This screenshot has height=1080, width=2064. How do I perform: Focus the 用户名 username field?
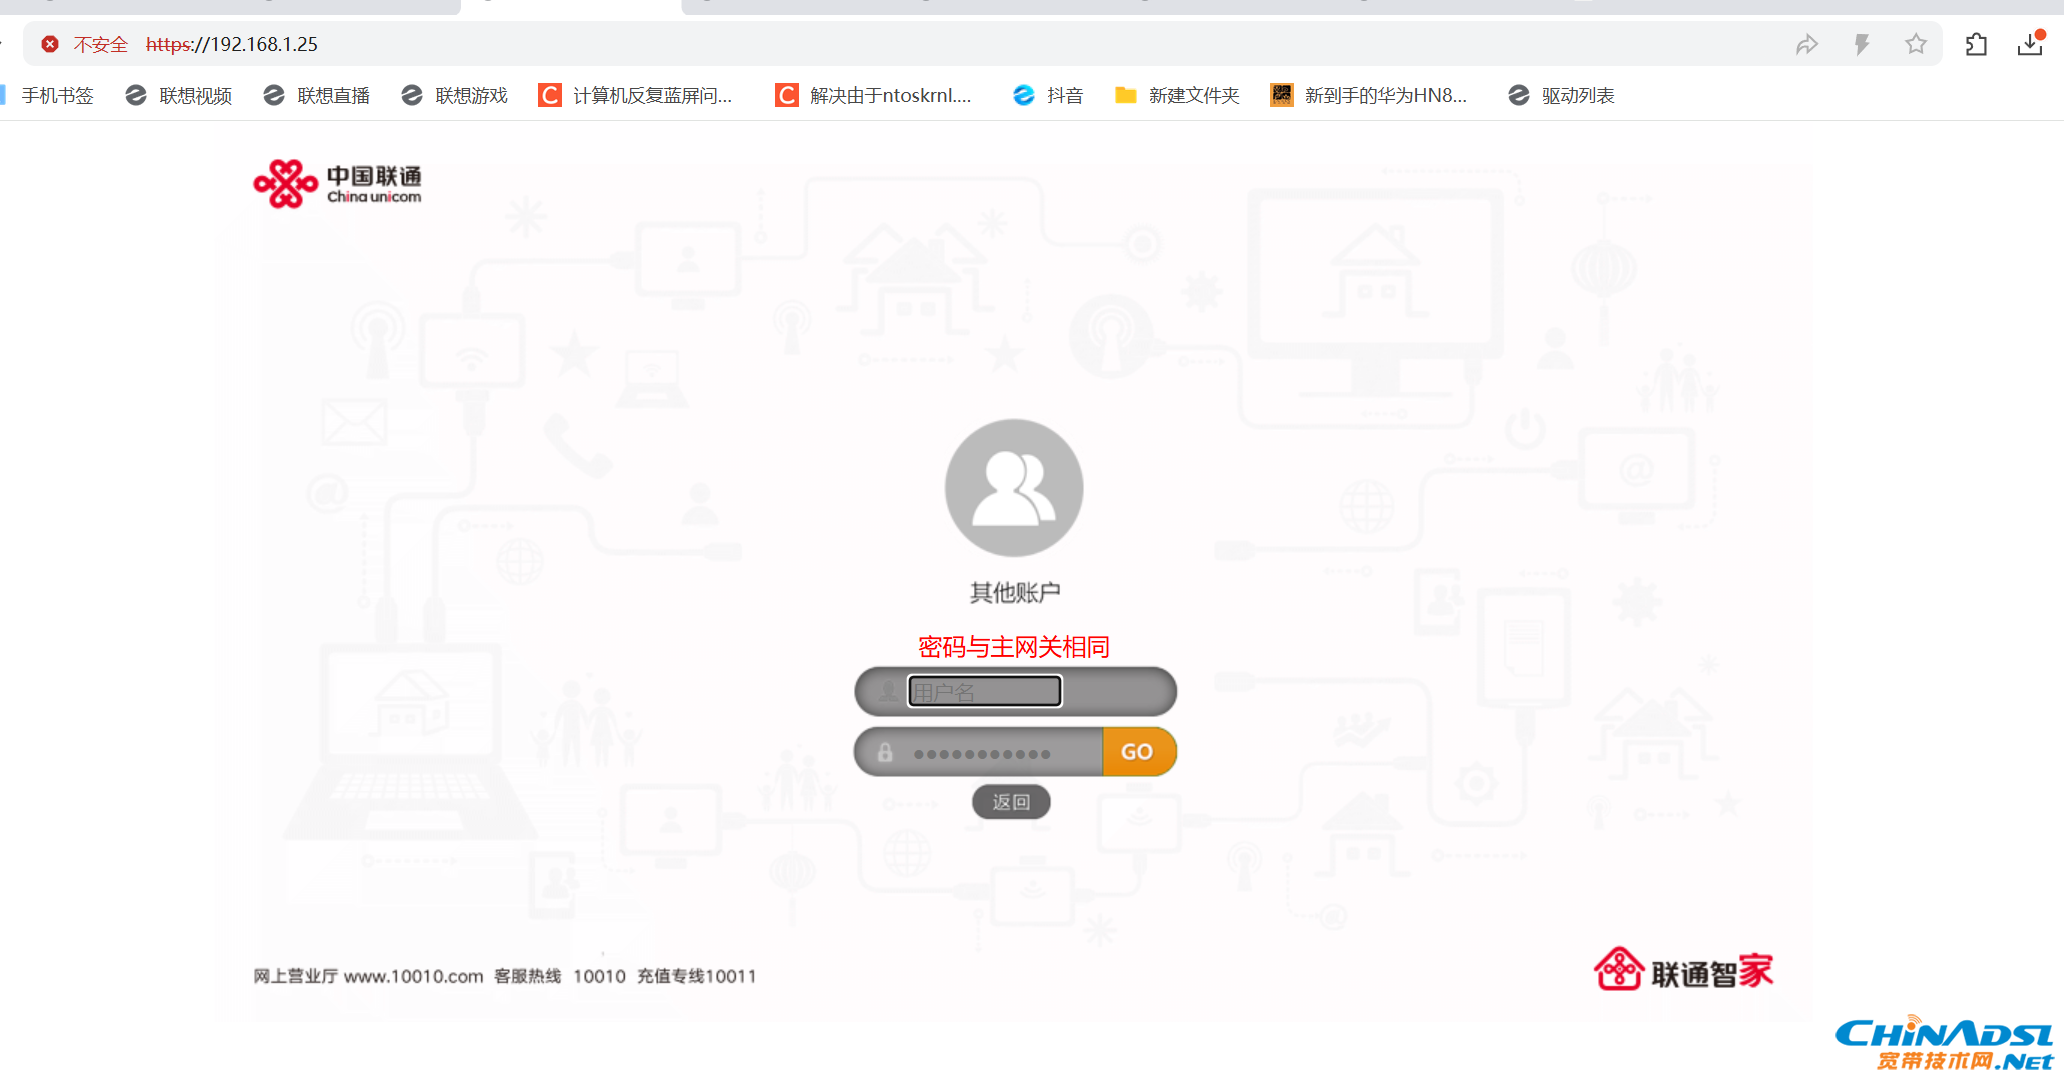pyautogui.click(x=984, y=691)
